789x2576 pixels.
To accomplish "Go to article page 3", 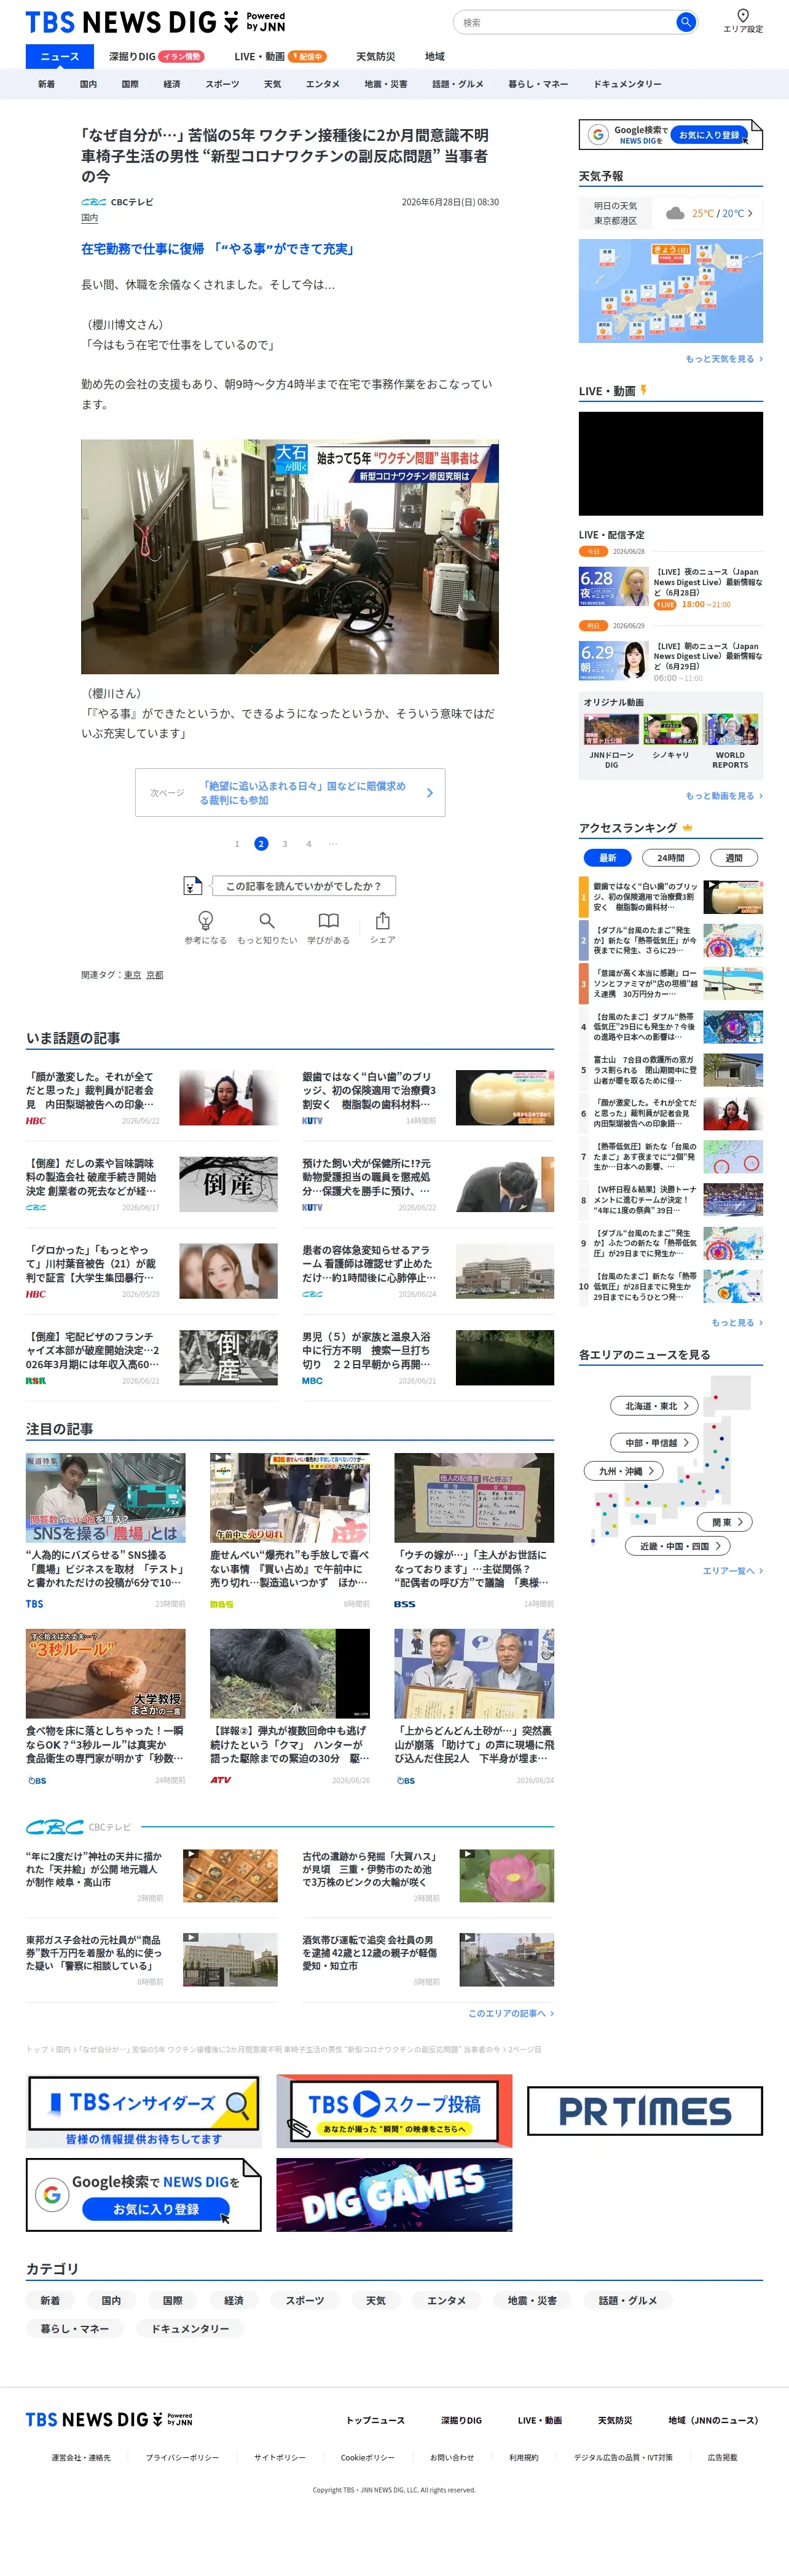I will click(285, 844).
